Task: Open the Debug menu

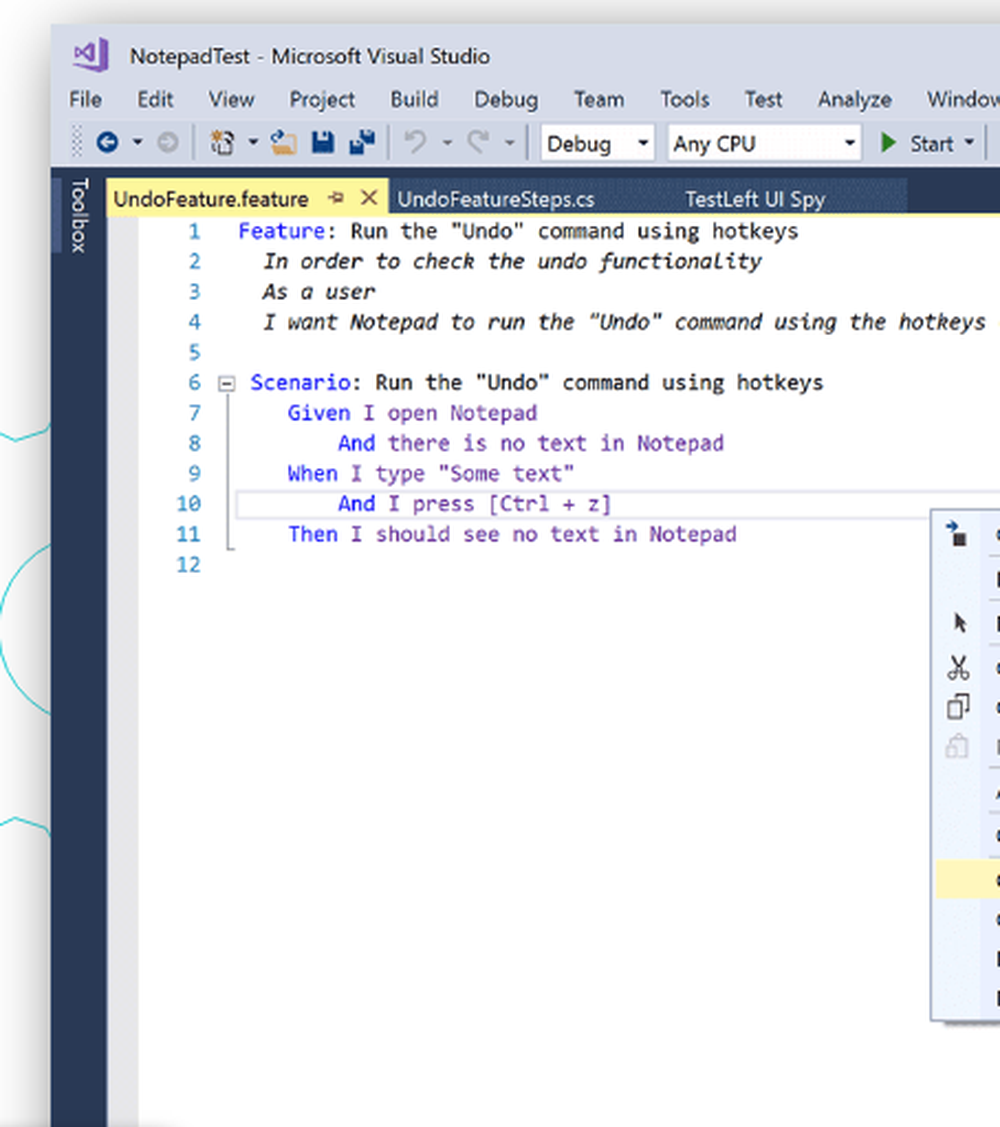Action: (506, 99)
